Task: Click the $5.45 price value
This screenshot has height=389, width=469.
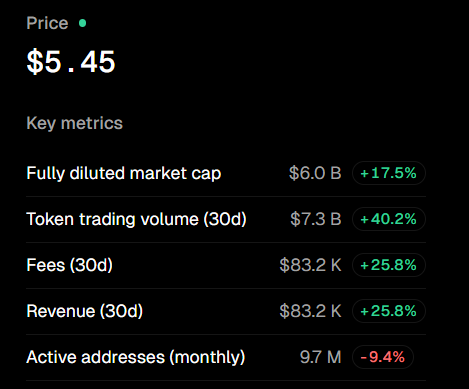Action: (71, 62)
